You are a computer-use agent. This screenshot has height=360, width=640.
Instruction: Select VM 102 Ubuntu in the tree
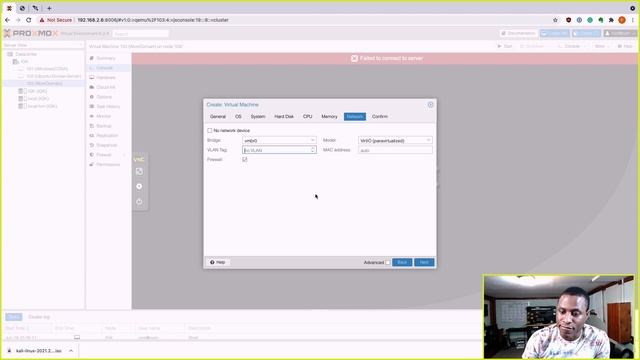click(53, 76)
